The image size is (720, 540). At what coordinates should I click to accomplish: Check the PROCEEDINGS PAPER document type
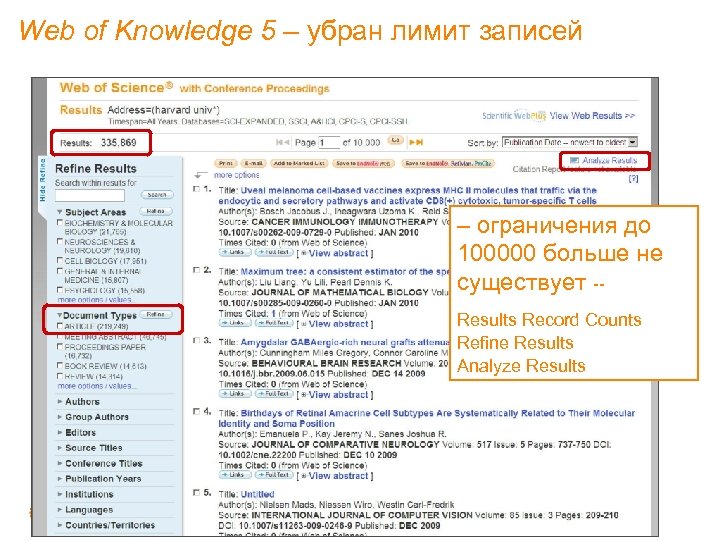click(60, 347)
